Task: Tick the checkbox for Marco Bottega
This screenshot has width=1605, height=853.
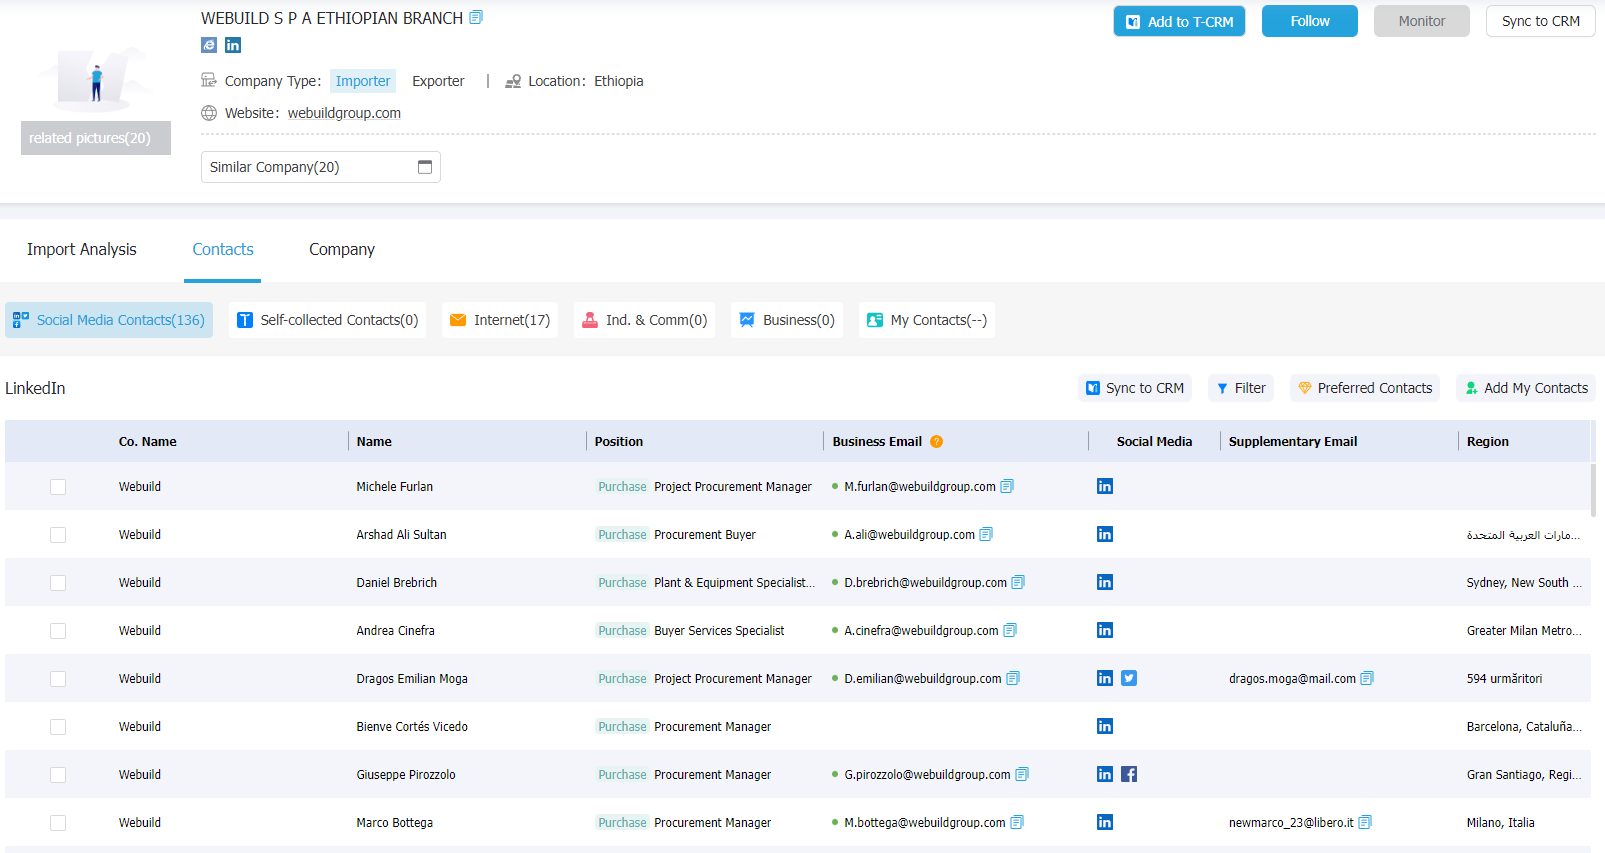Action: 58,823
